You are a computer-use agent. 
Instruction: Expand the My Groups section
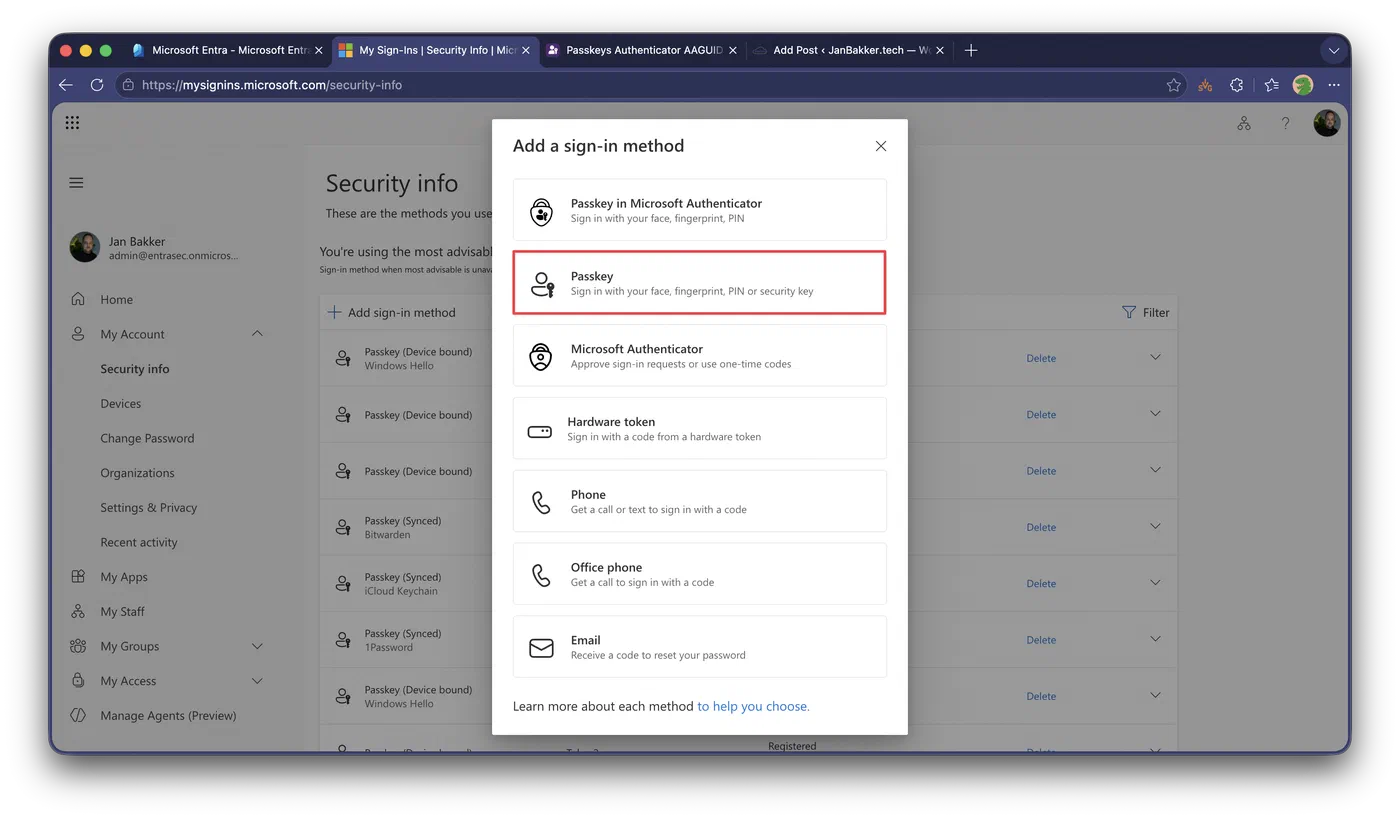pos(257,646)
